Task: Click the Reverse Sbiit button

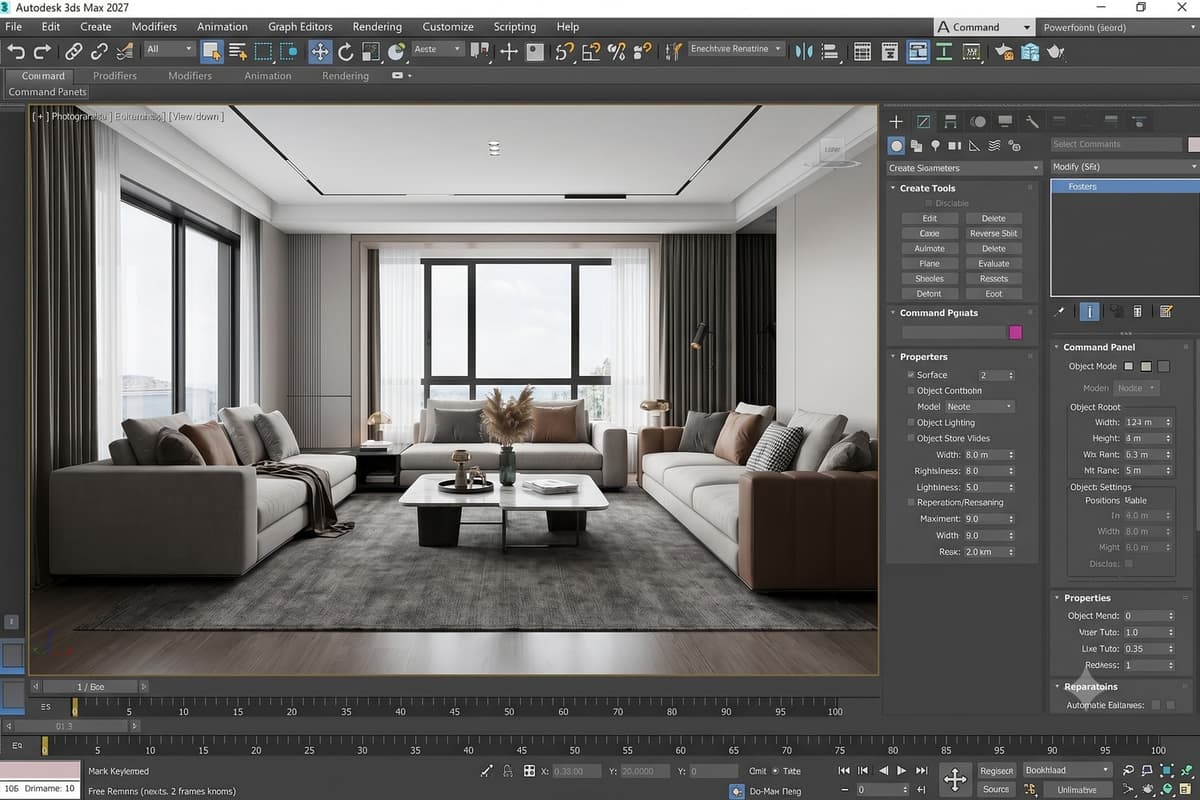Action: tap(993, 233)
